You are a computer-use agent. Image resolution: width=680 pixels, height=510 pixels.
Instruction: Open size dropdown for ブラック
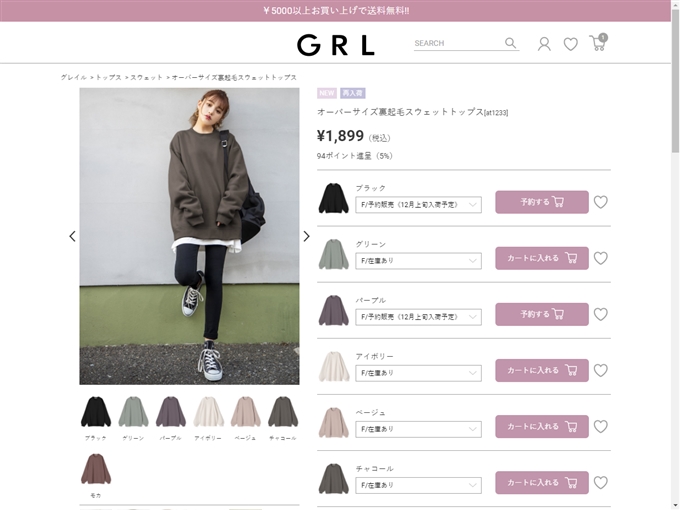(418, 205)
